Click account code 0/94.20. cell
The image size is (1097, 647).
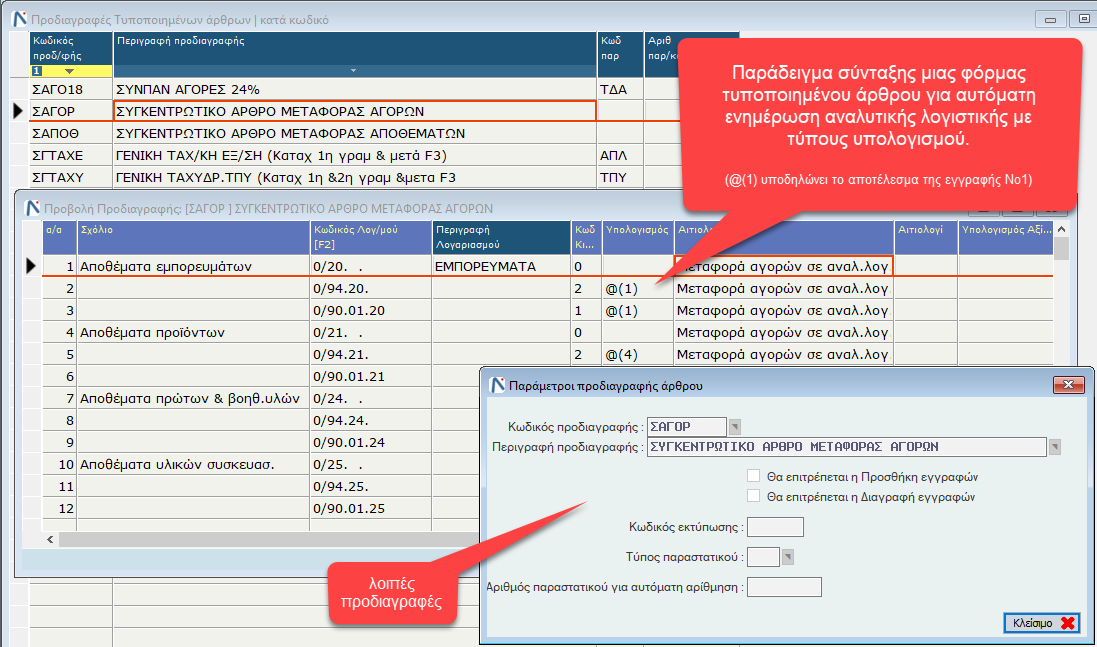(371, 288)
